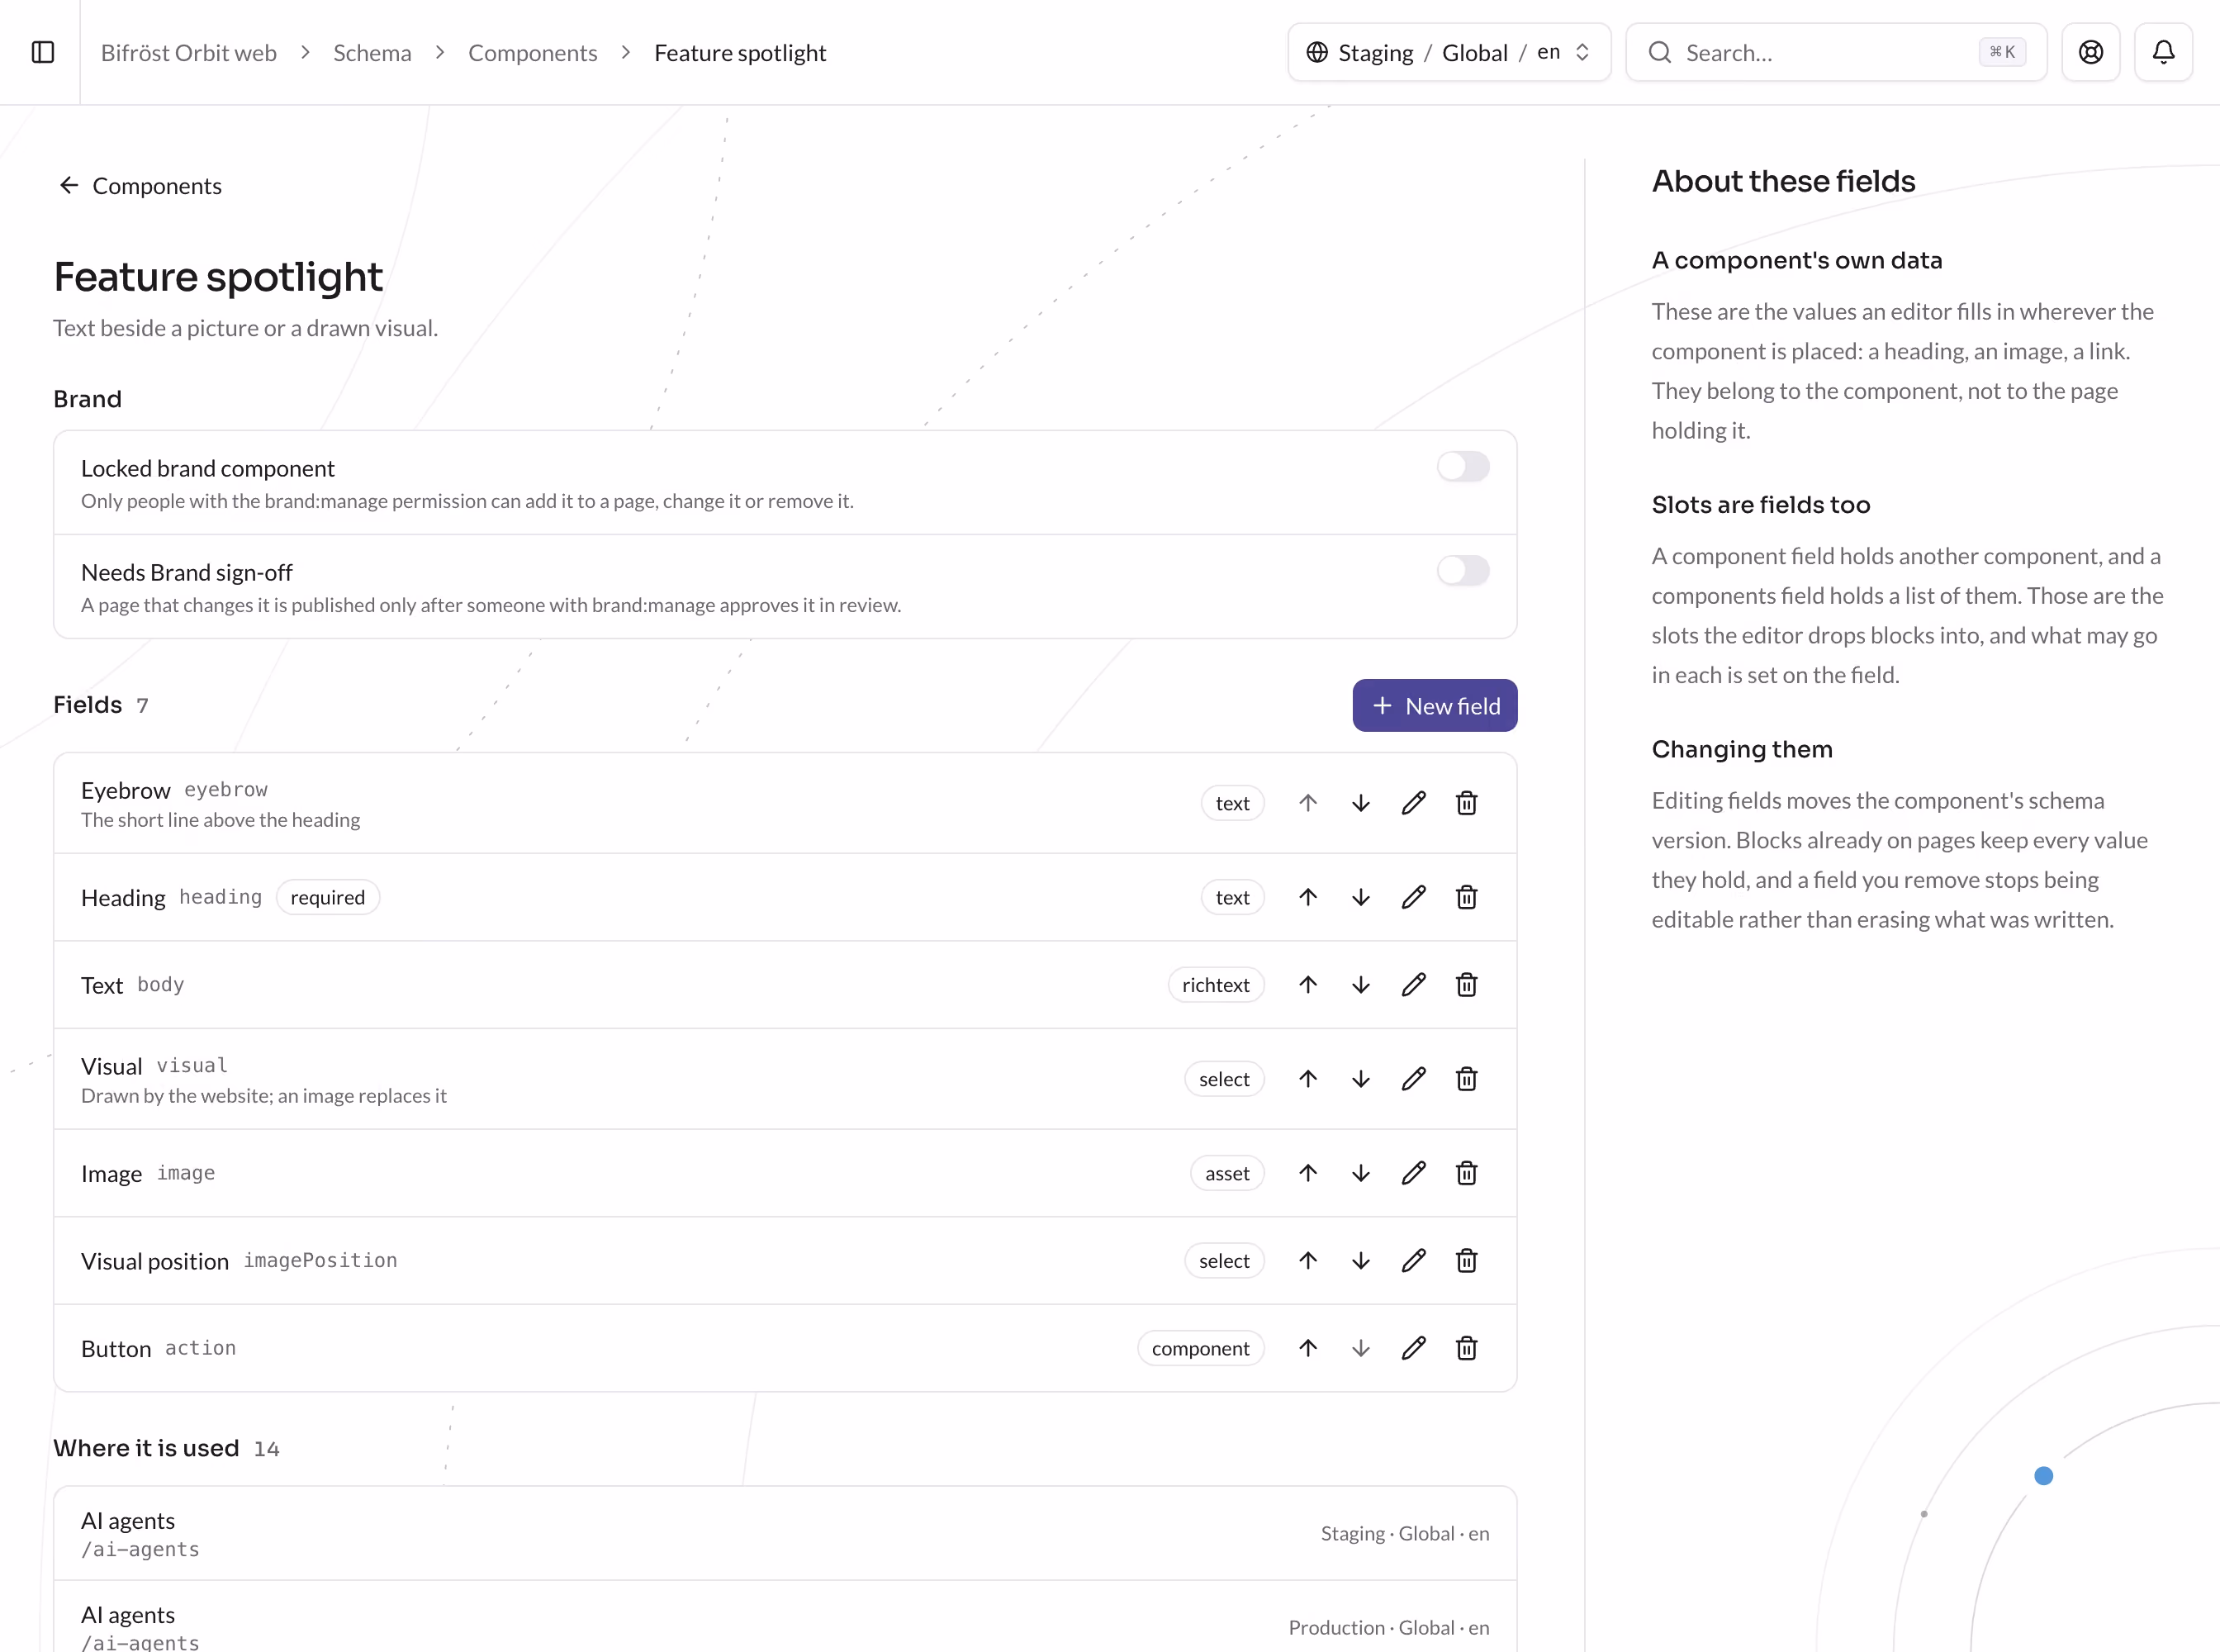Edit the Heading field

tap(1413, 897)
